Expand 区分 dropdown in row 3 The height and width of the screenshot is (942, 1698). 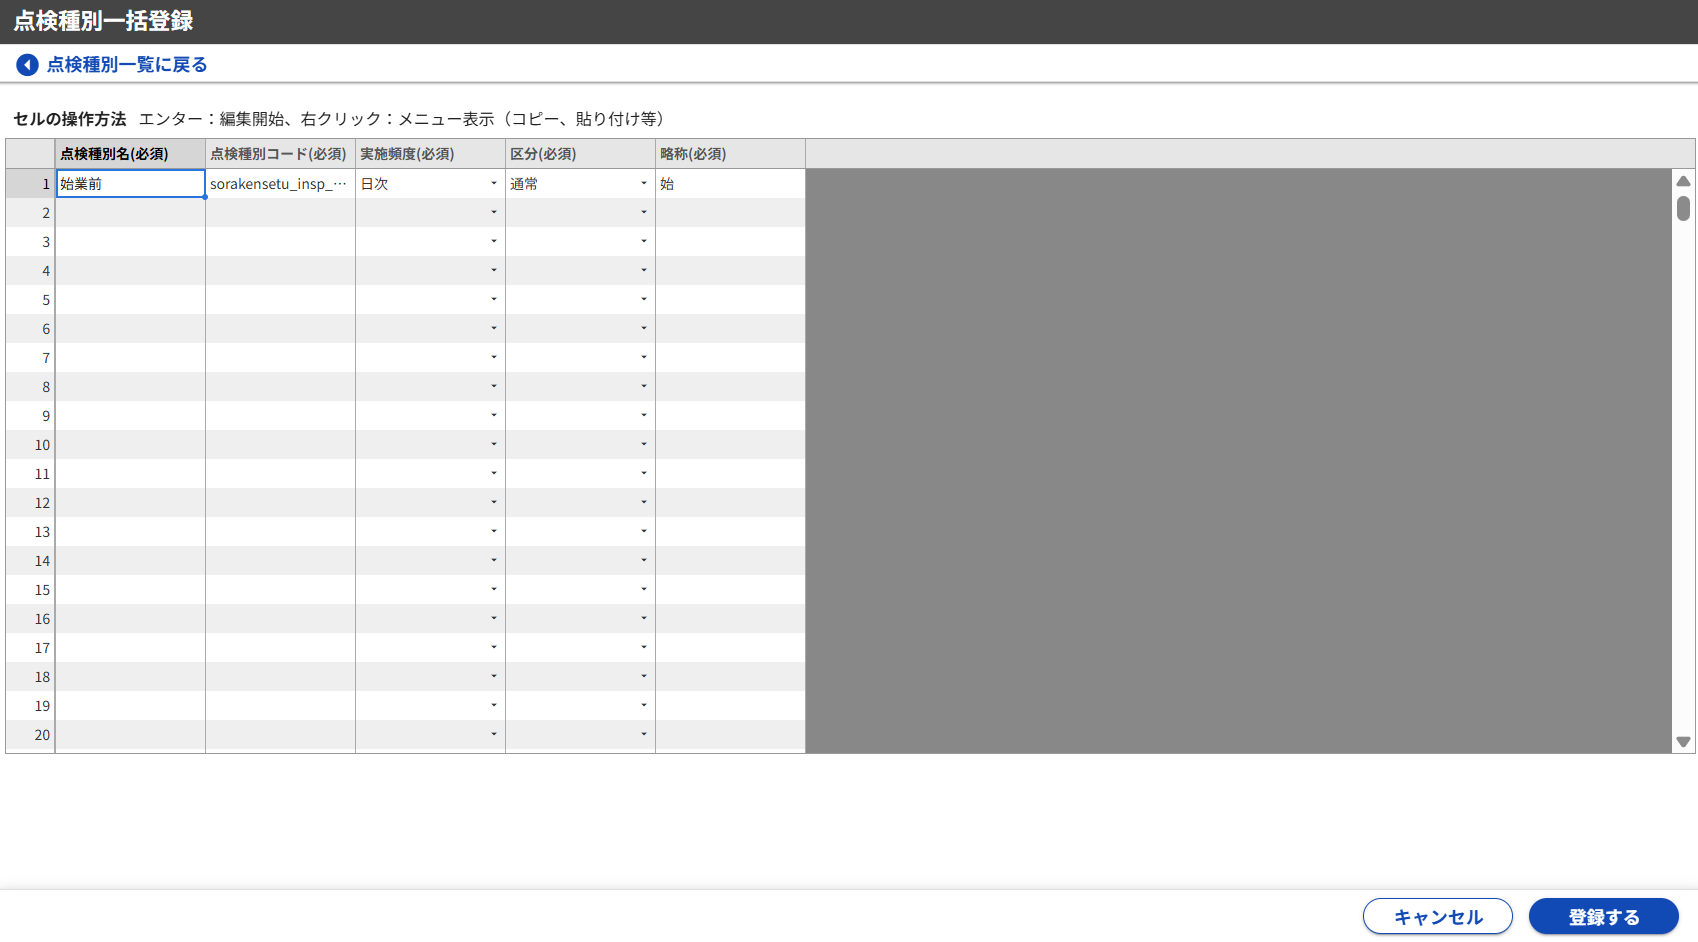coord(643,242)
